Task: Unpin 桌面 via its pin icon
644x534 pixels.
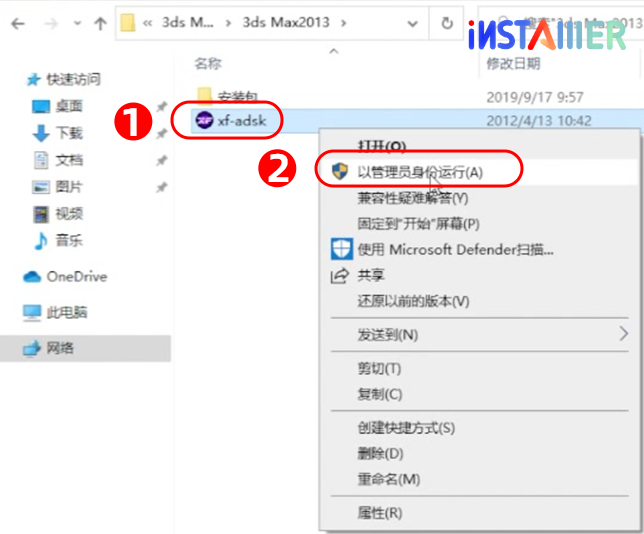Action: point(161,107)
